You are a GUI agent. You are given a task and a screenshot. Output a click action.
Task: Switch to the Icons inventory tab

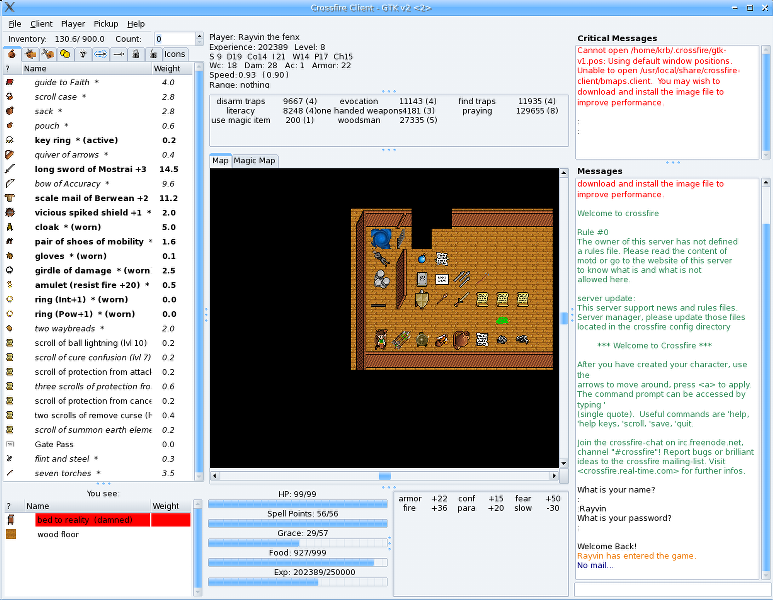(x=174, y=54)
